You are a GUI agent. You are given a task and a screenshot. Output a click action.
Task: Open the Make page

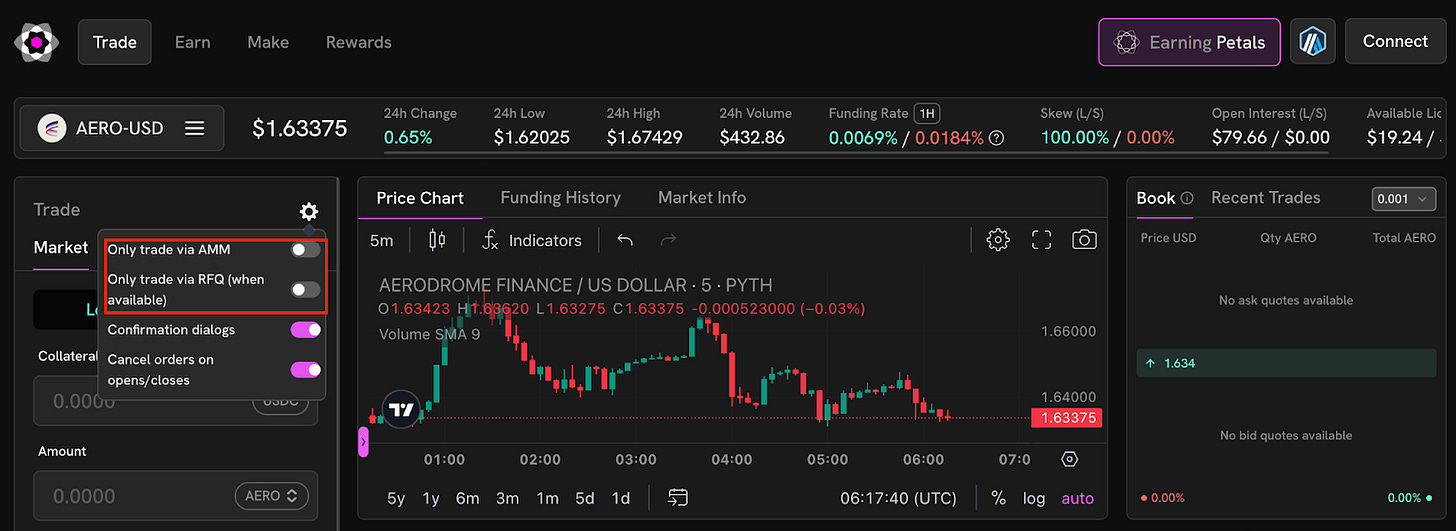tap(268, 42)
